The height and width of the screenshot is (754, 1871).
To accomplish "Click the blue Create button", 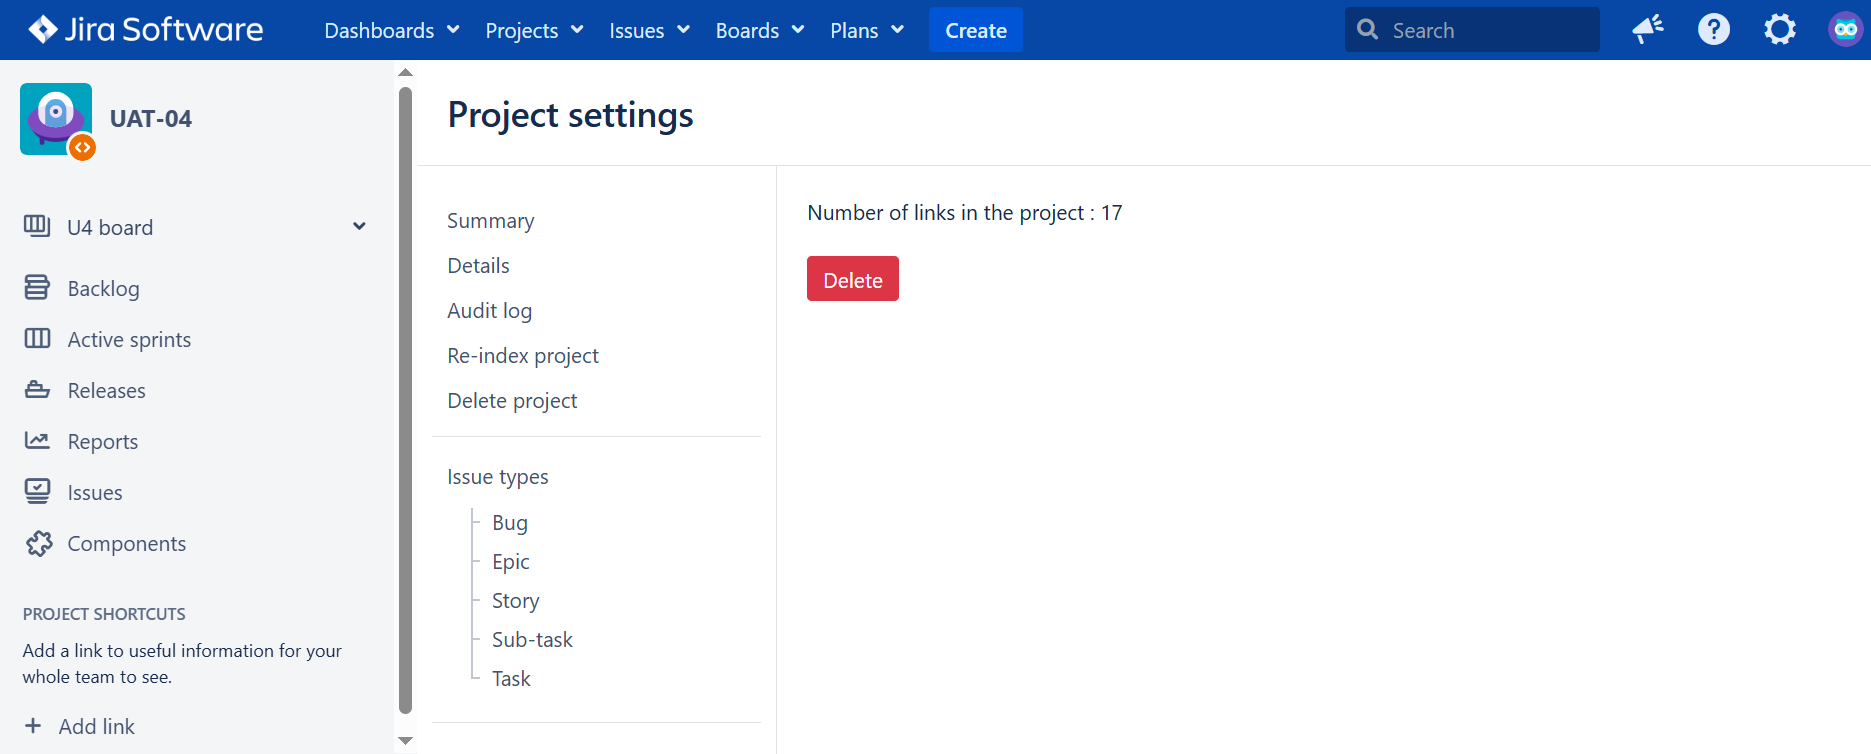I will (975, 30).
